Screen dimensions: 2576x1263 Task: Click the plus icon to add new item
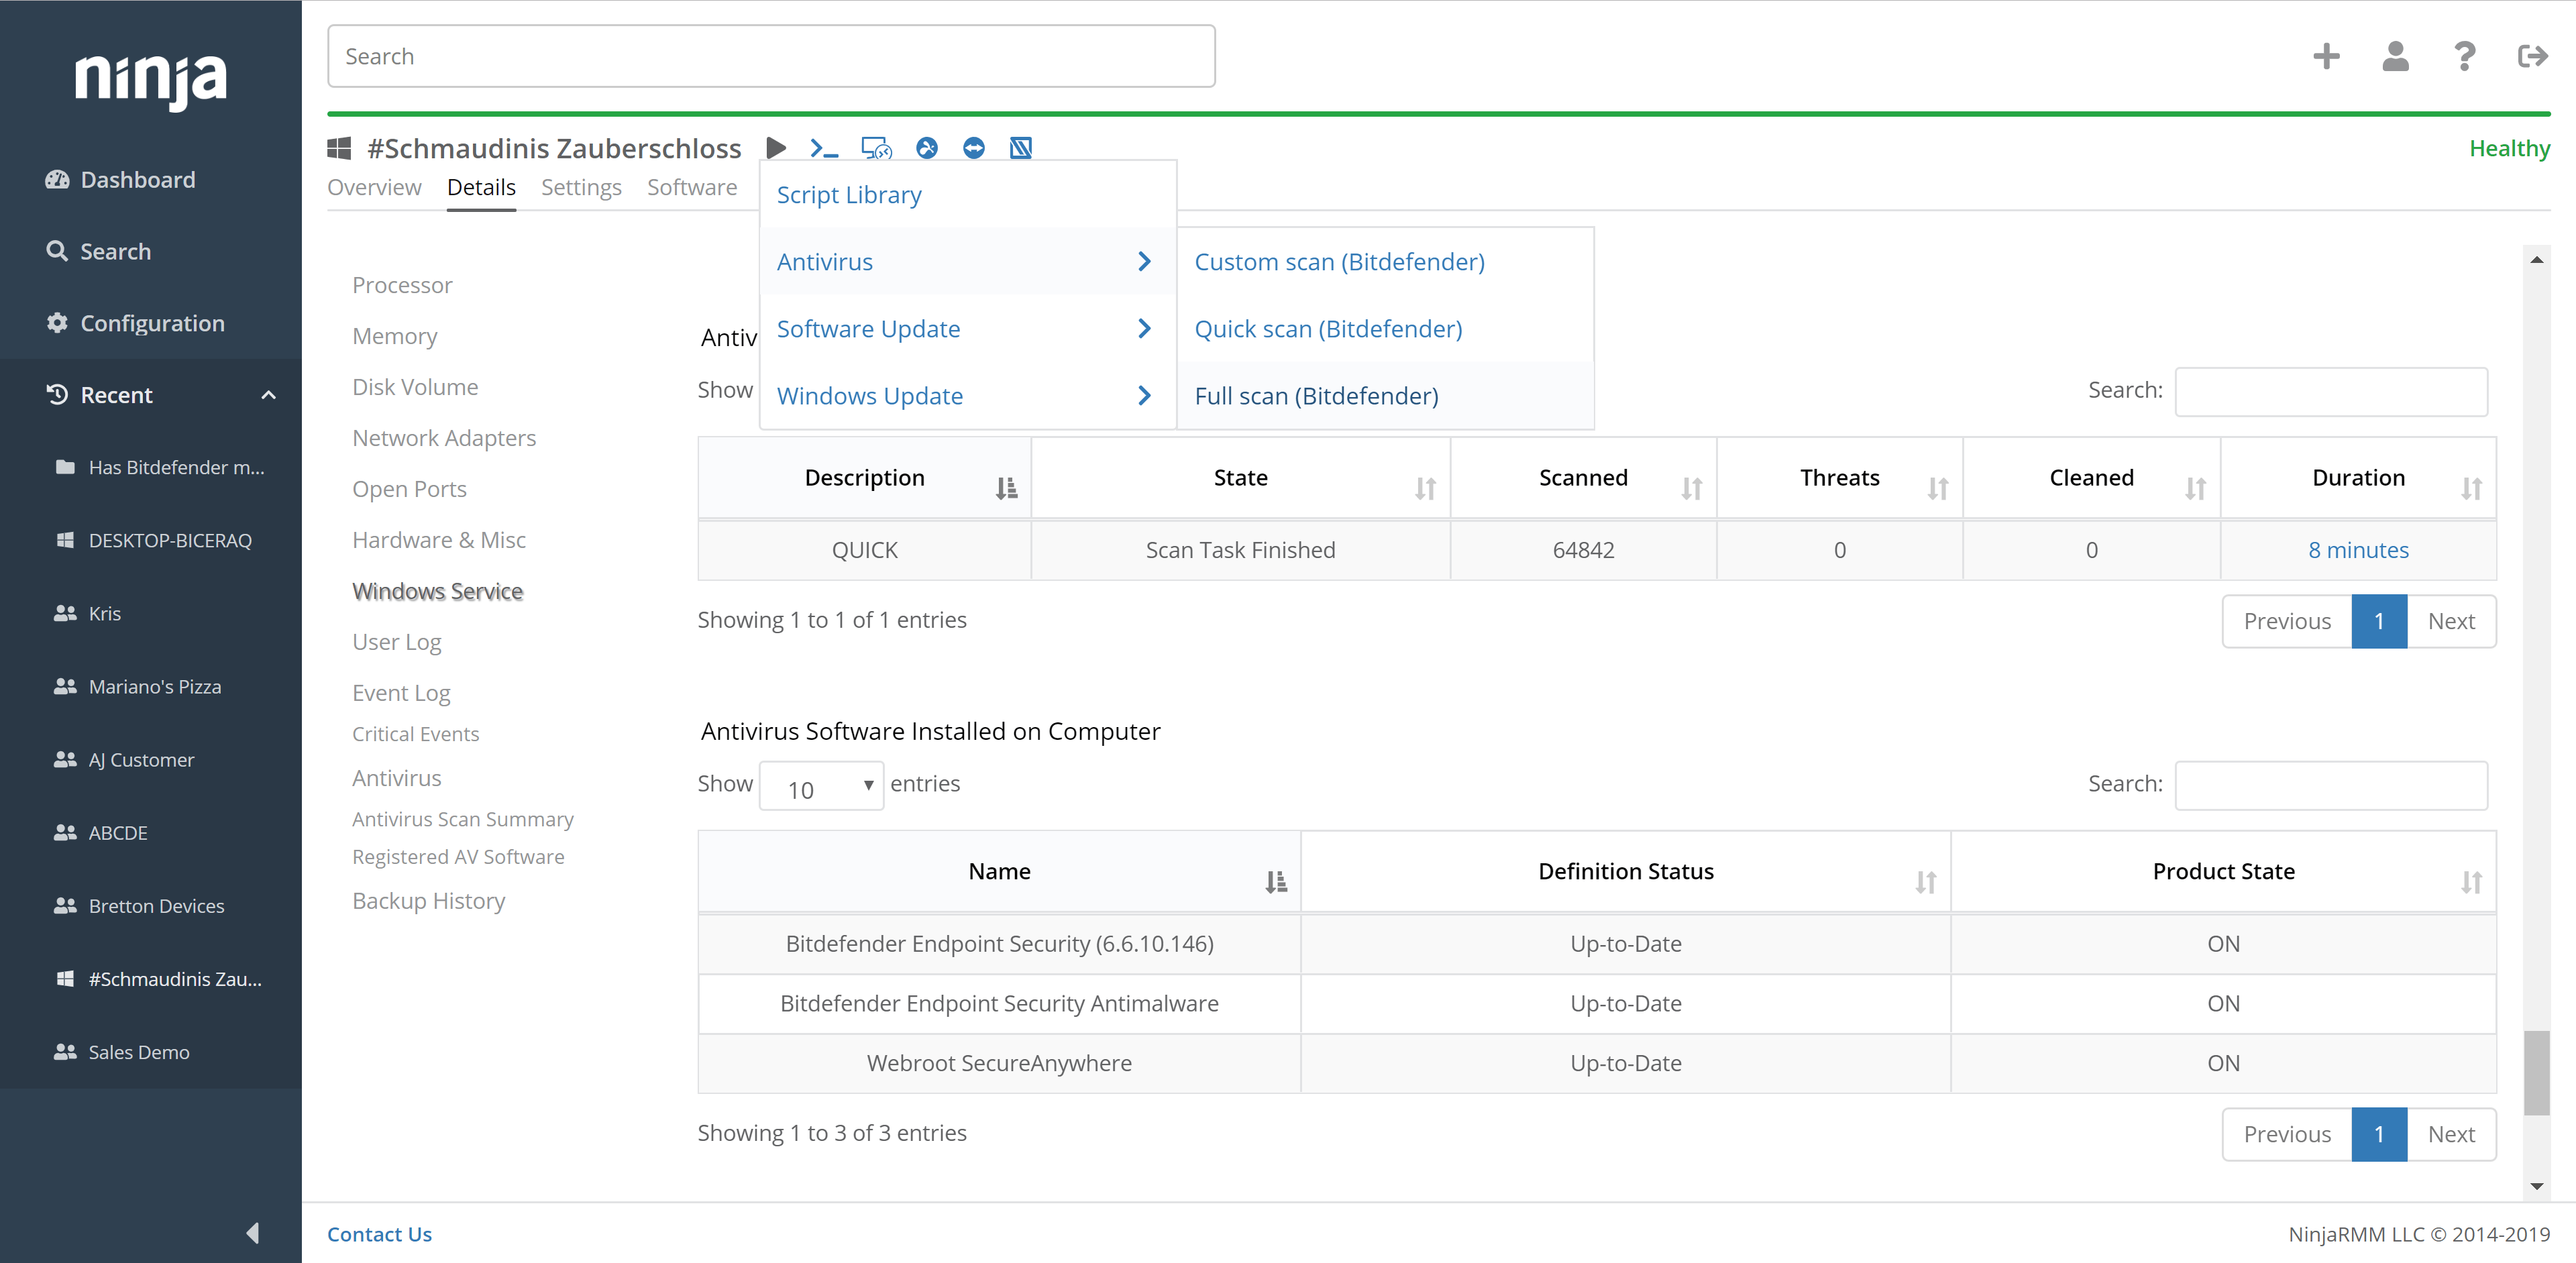coord(2326,56)
